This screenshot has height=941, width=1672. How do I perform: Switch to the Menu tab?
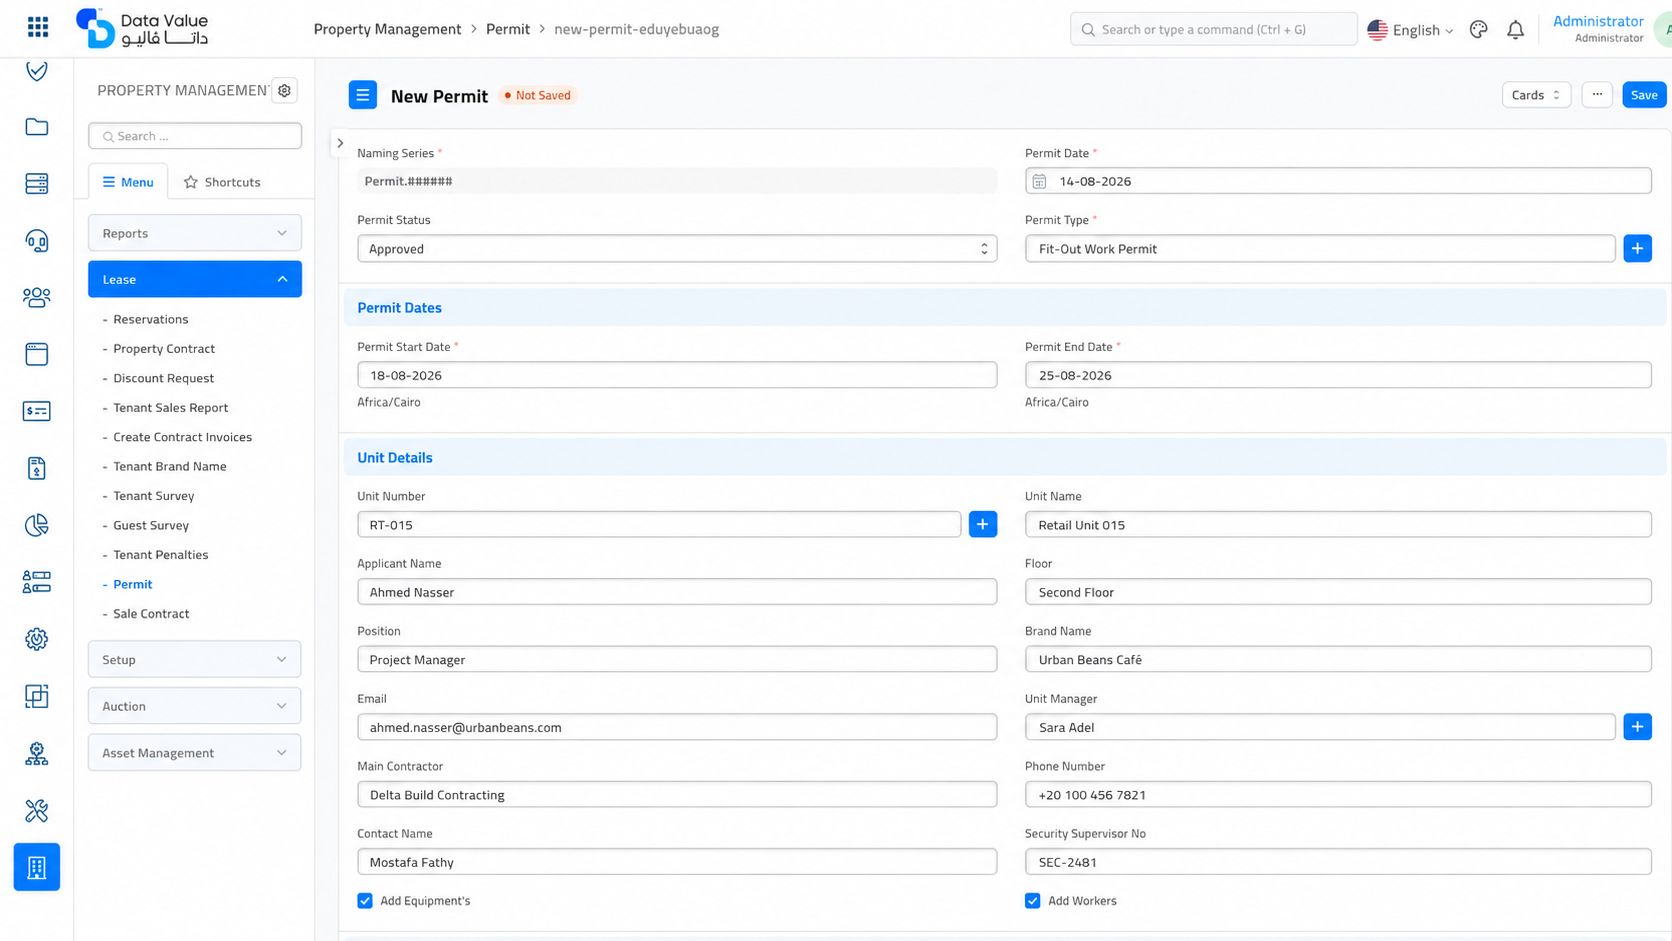point(128,182)
